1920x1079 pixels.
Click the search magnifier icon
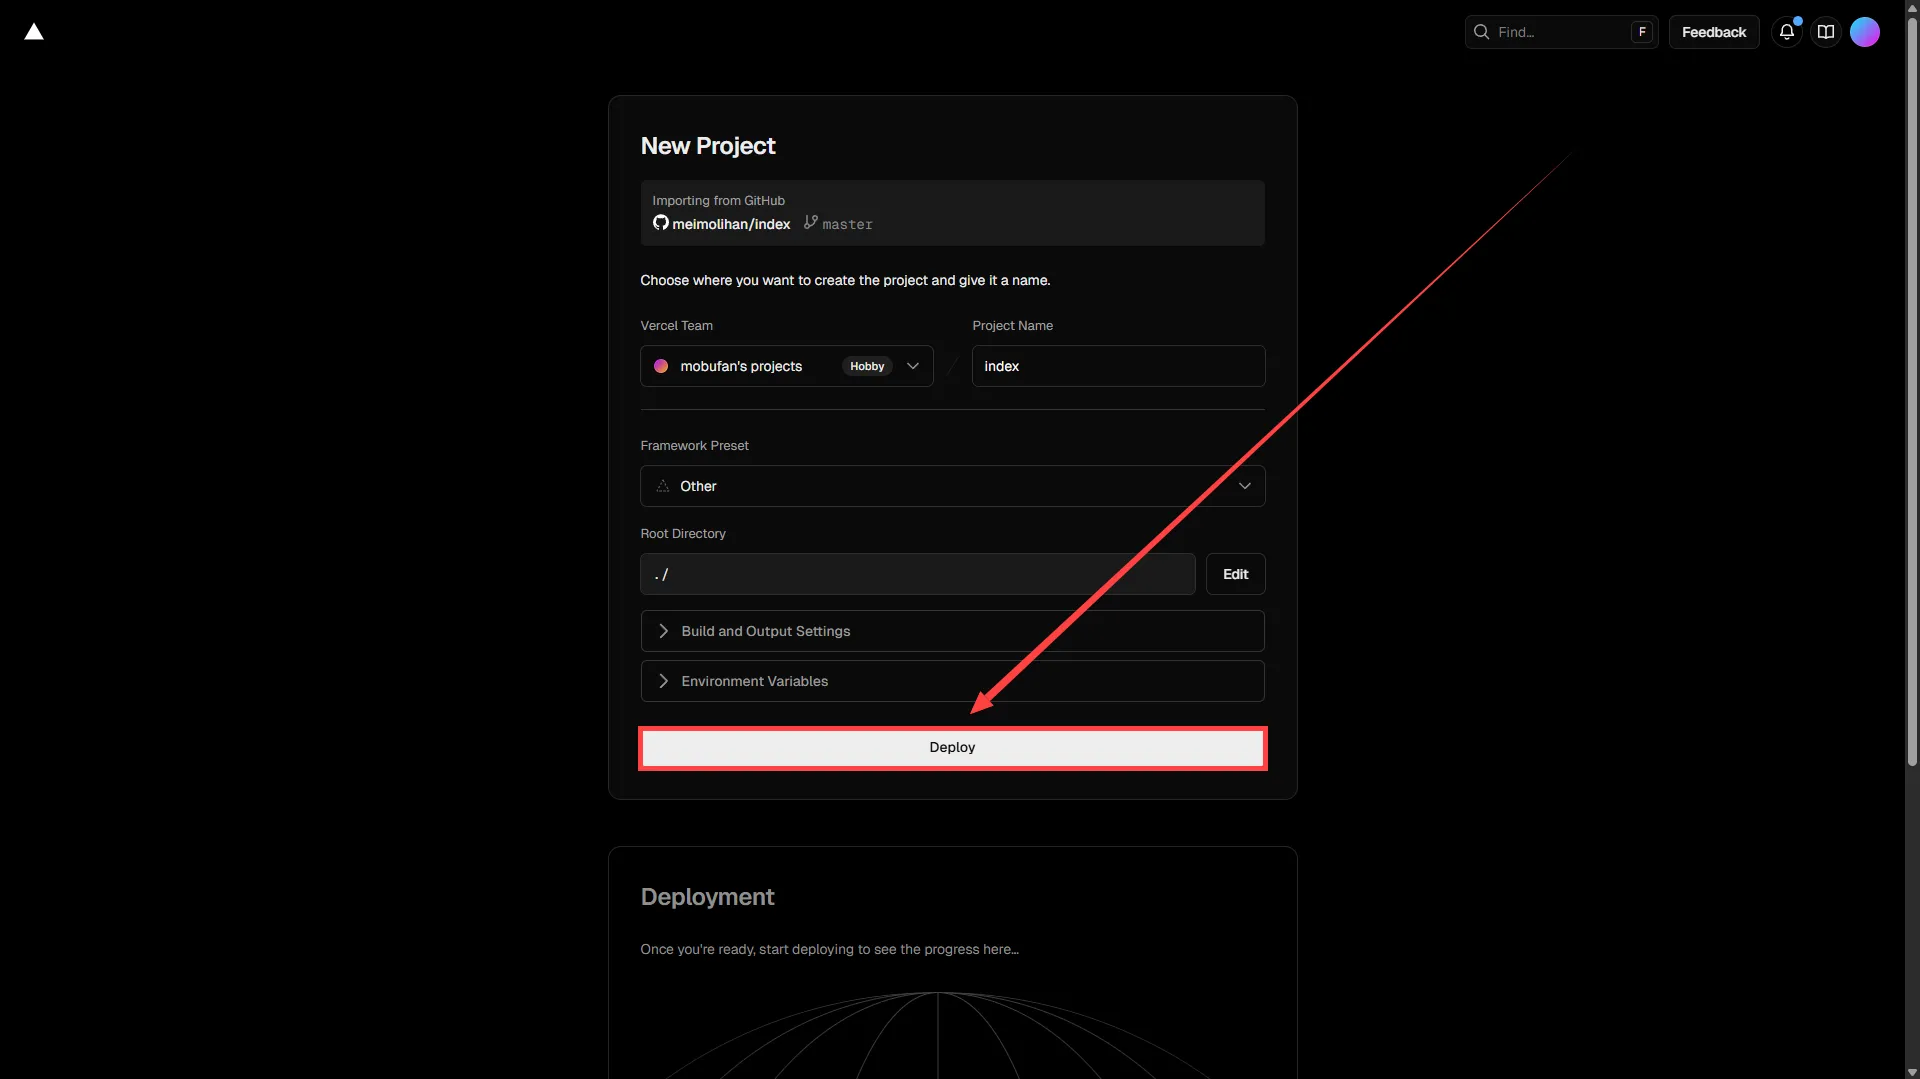(x=1481, y=32)
